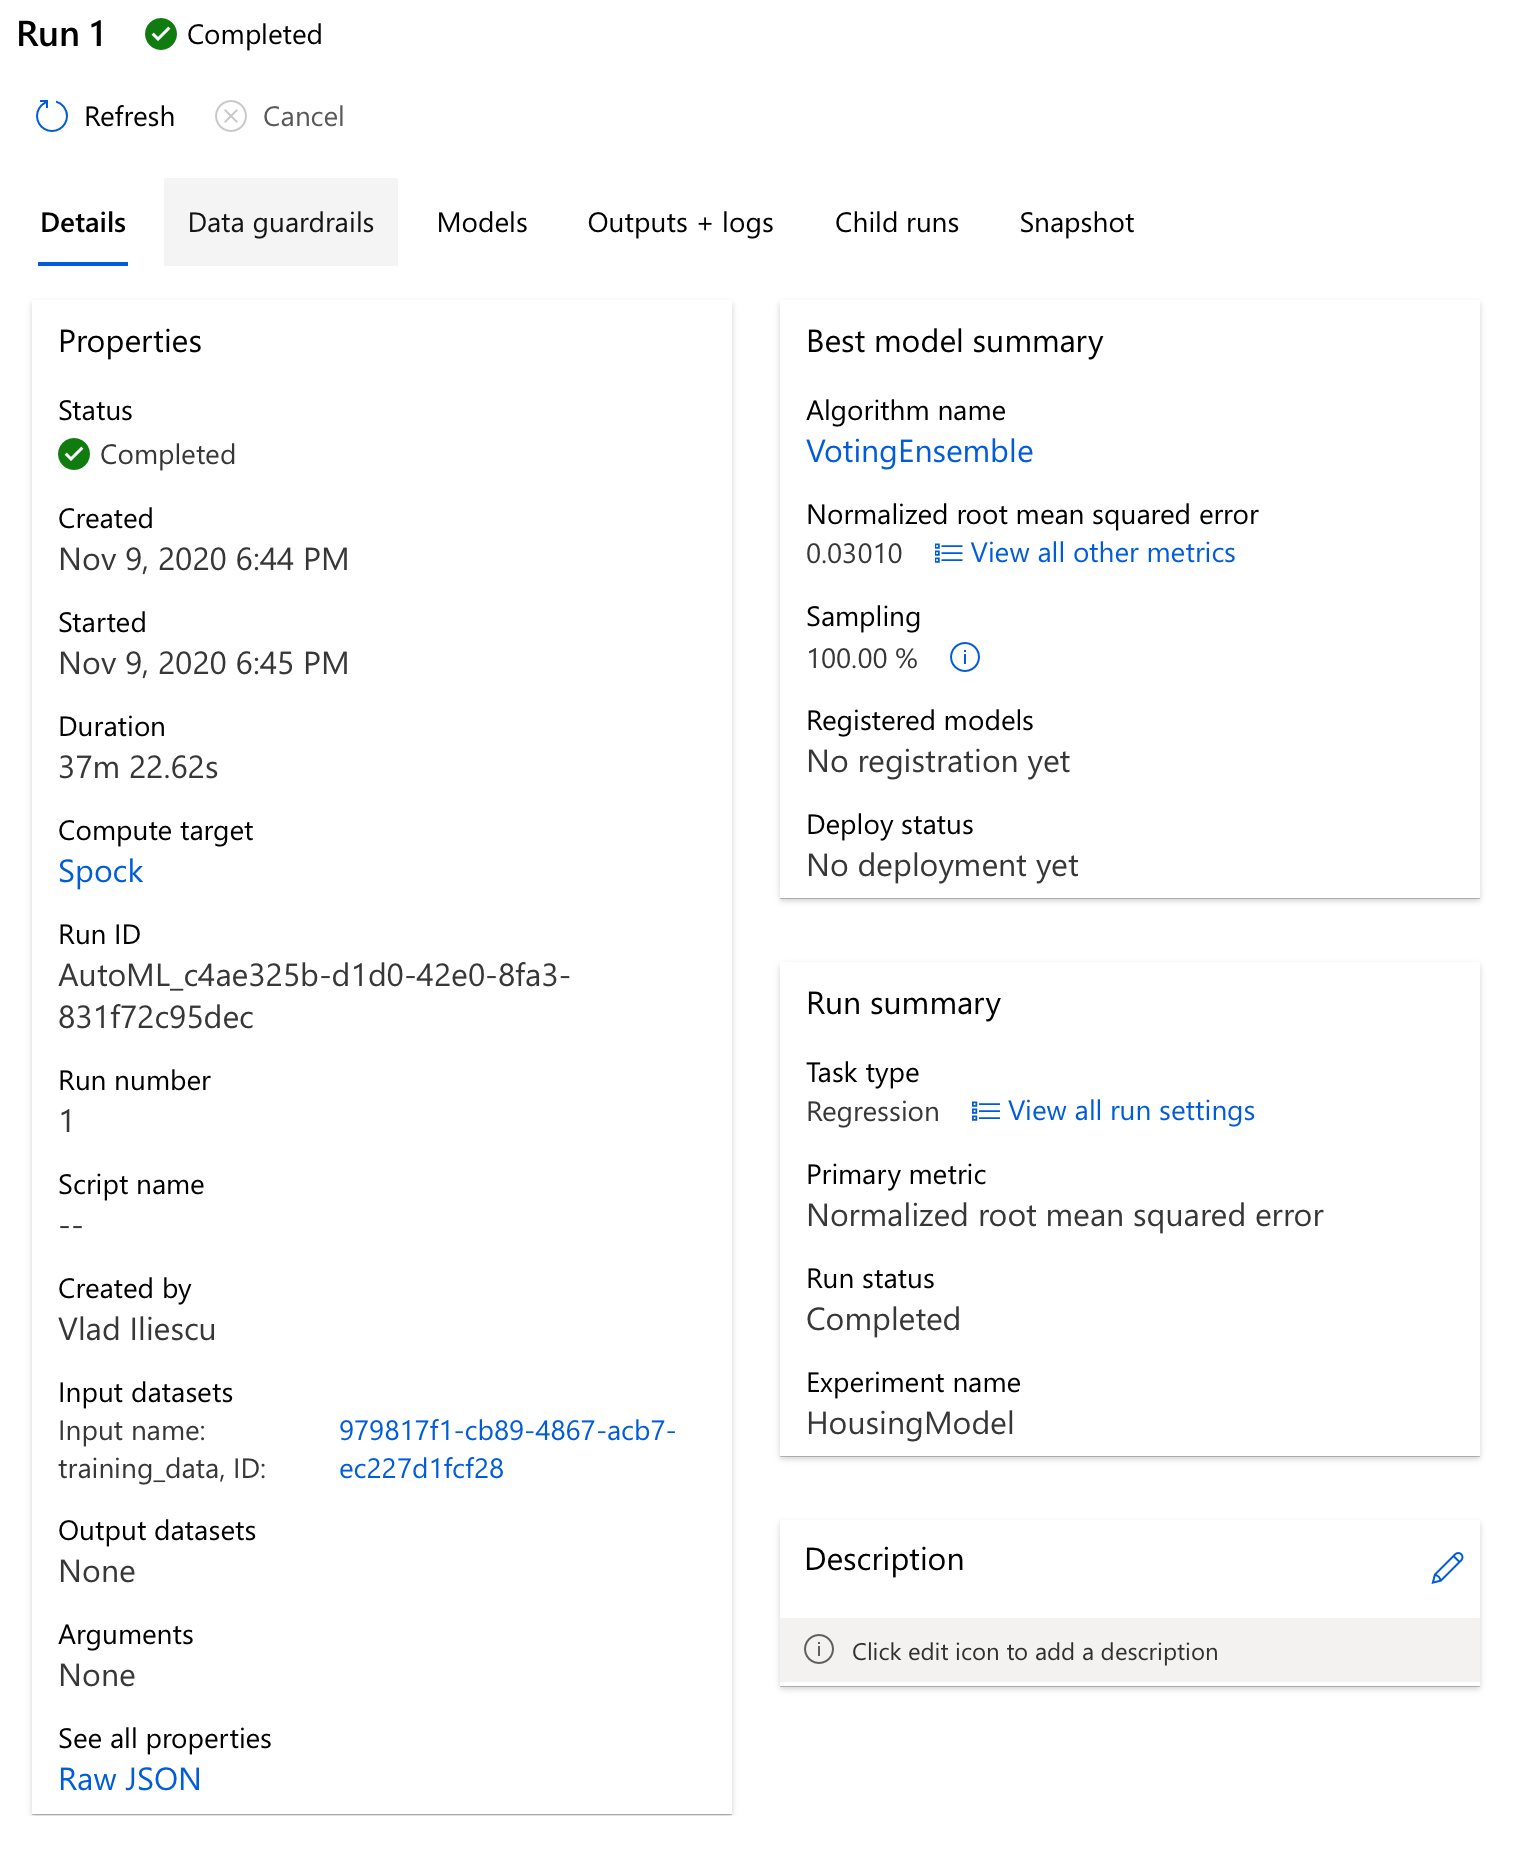Switch to the Child runs tab

[x=897, y=222]
